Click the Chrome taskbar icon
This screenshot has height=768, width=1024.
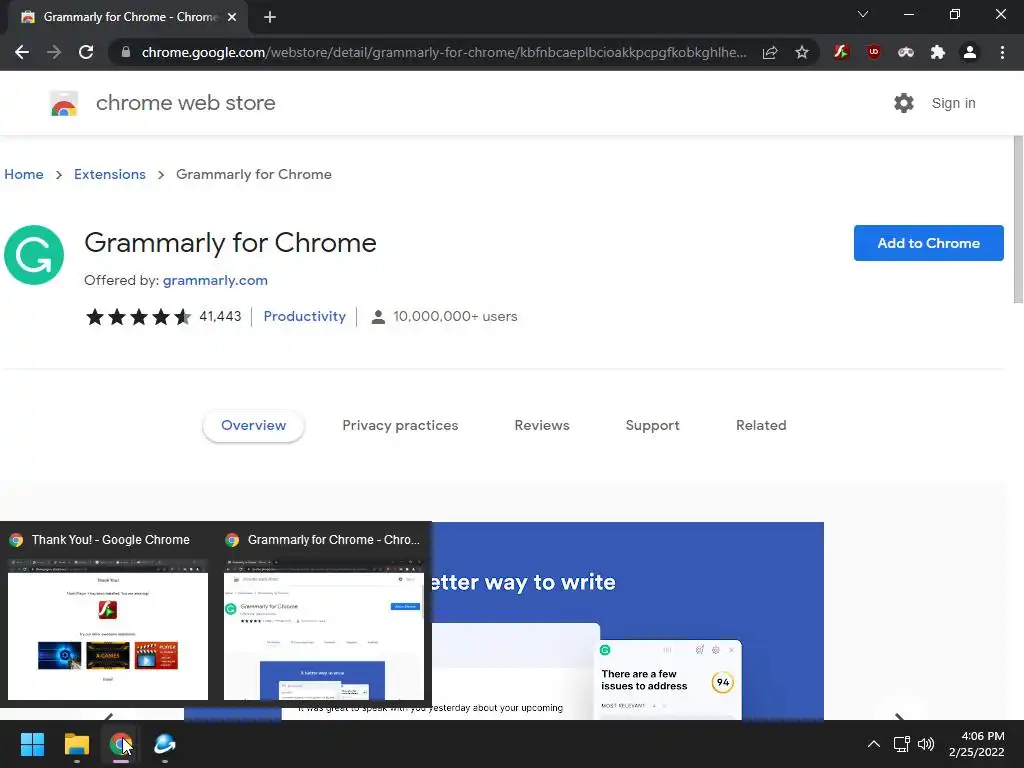click(120, 744)
